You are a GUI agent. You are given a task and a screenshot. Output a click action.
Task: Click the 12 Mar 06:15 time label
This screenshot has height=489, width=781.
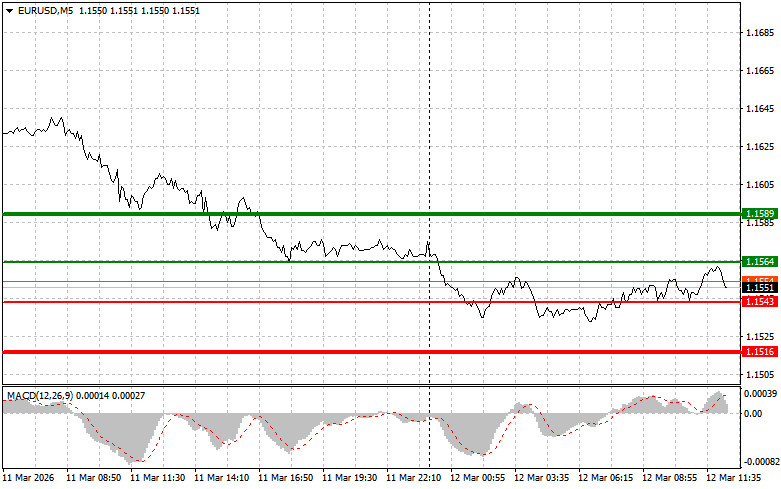tap(605, 478)
